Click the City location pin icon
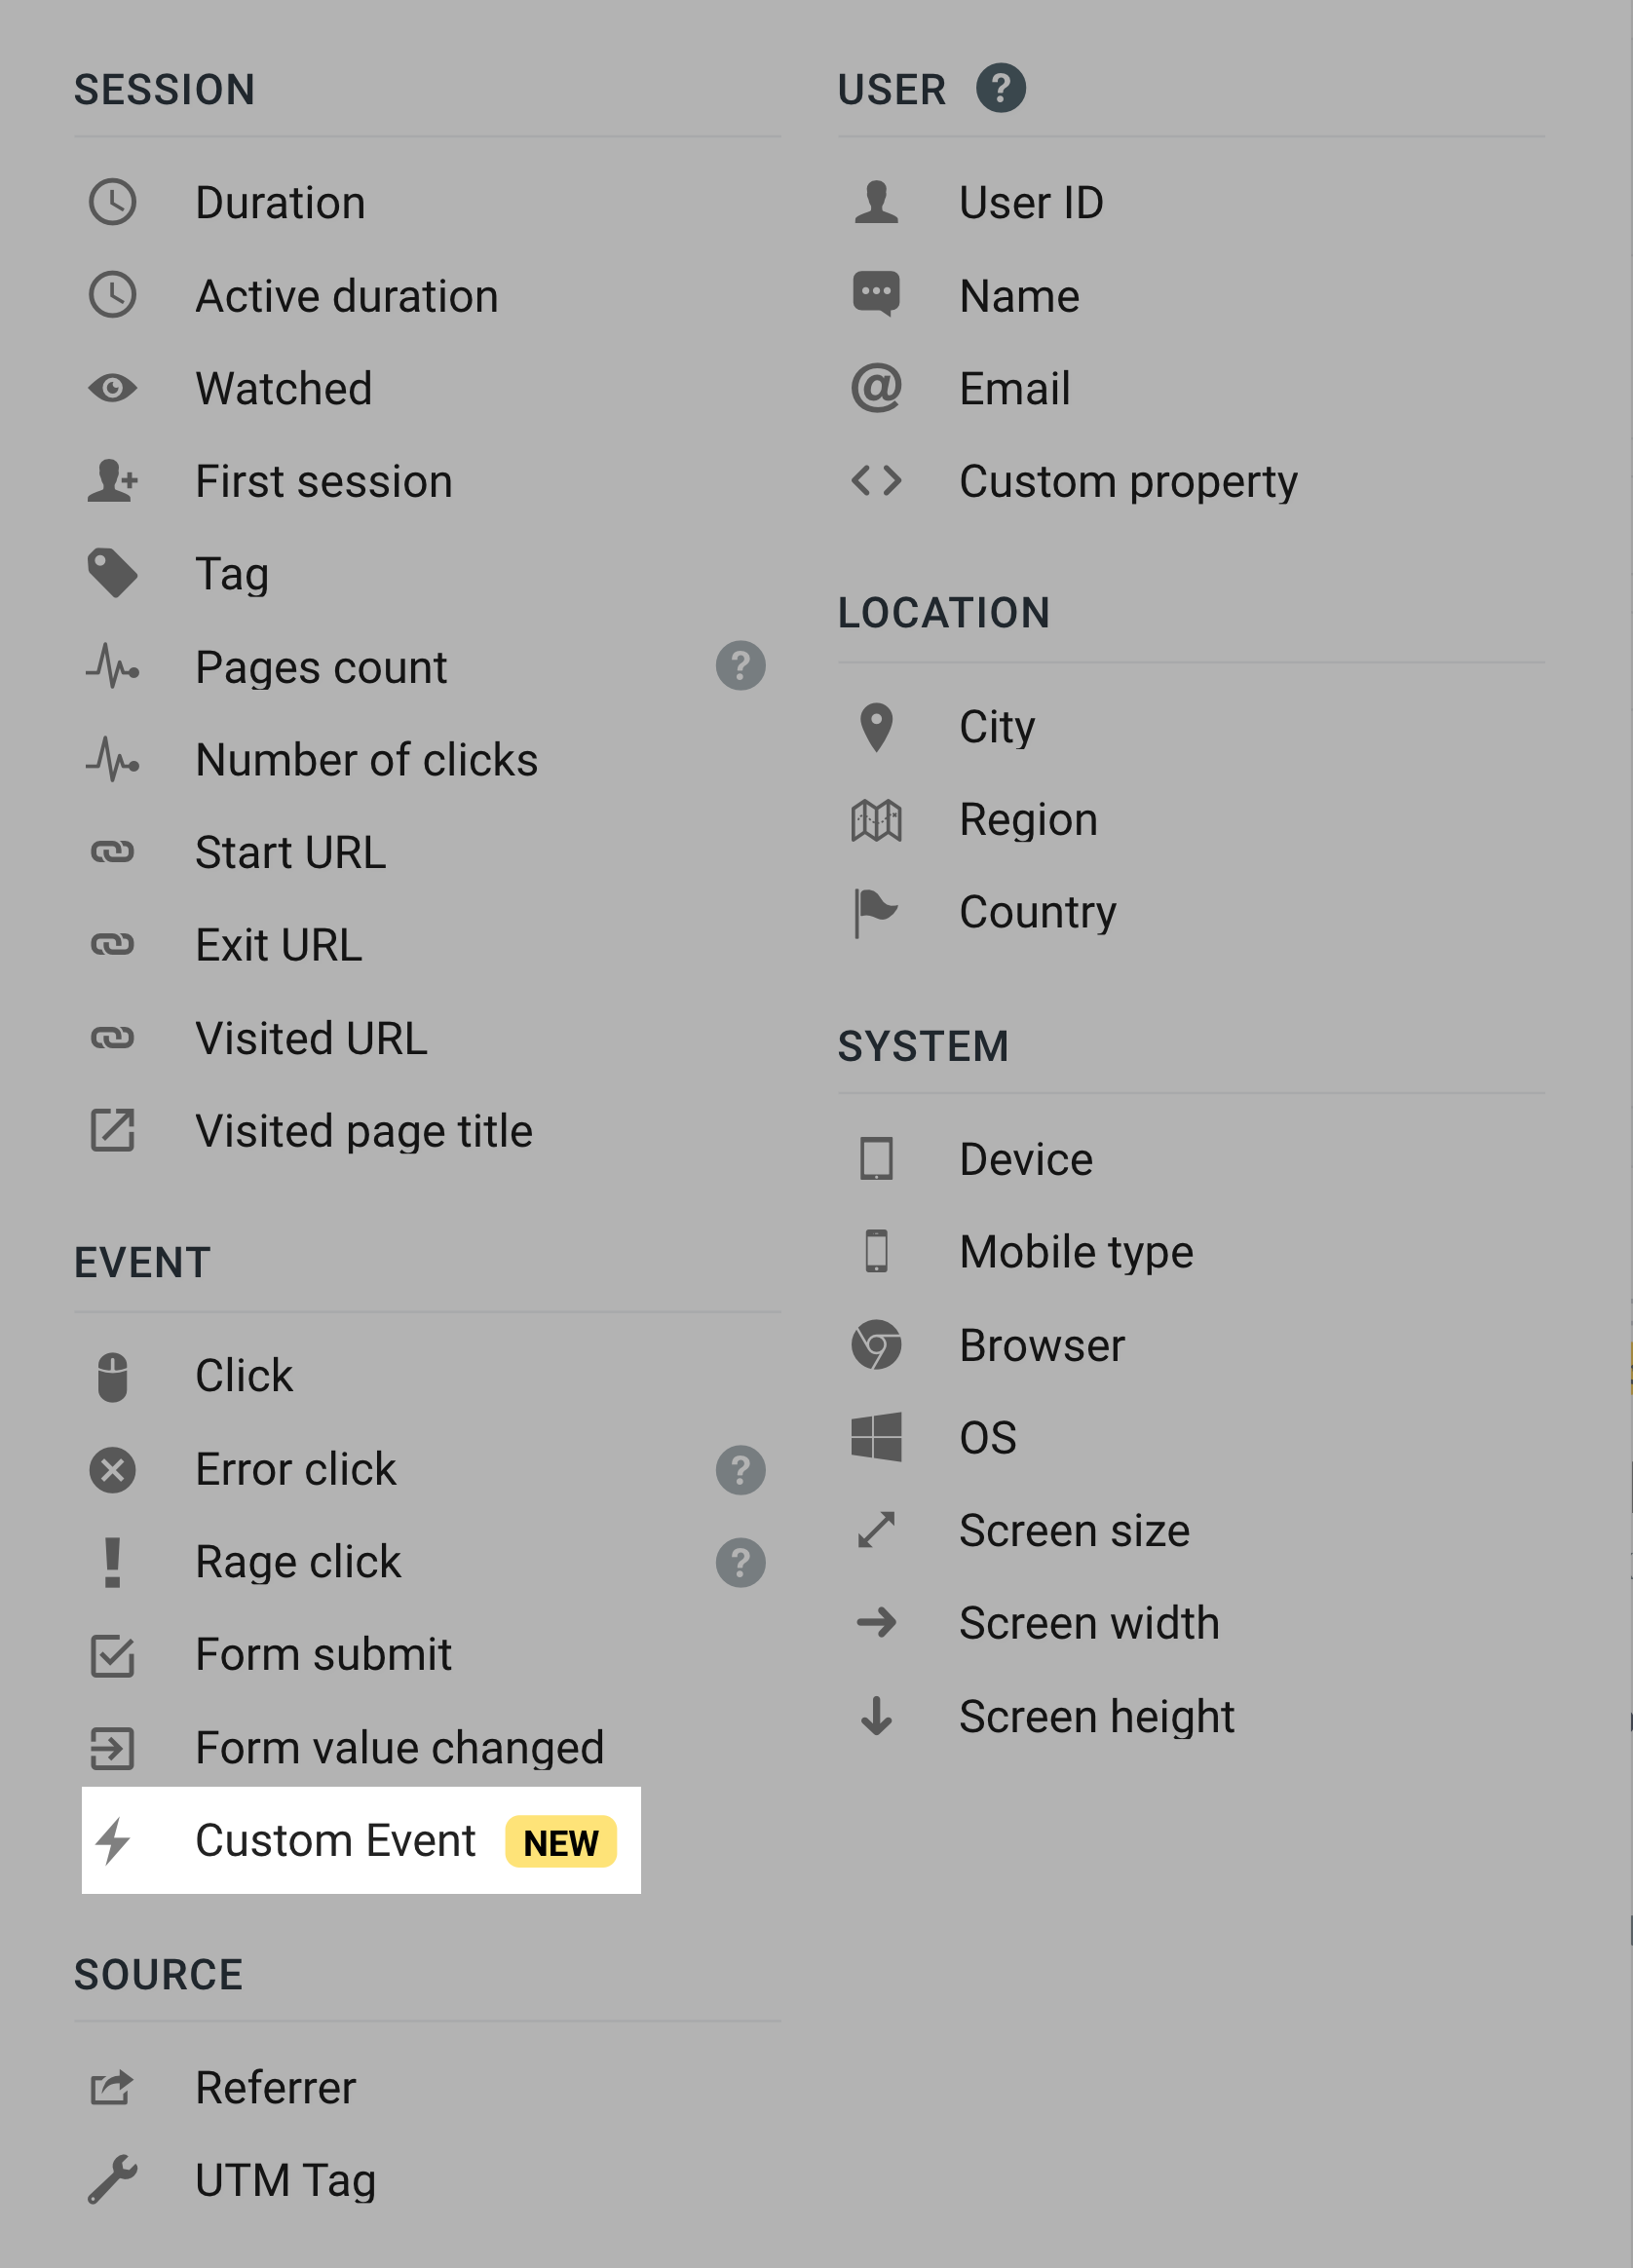Image resolution: width=1633 pixels, height=2268 pixels. point(876,727)
